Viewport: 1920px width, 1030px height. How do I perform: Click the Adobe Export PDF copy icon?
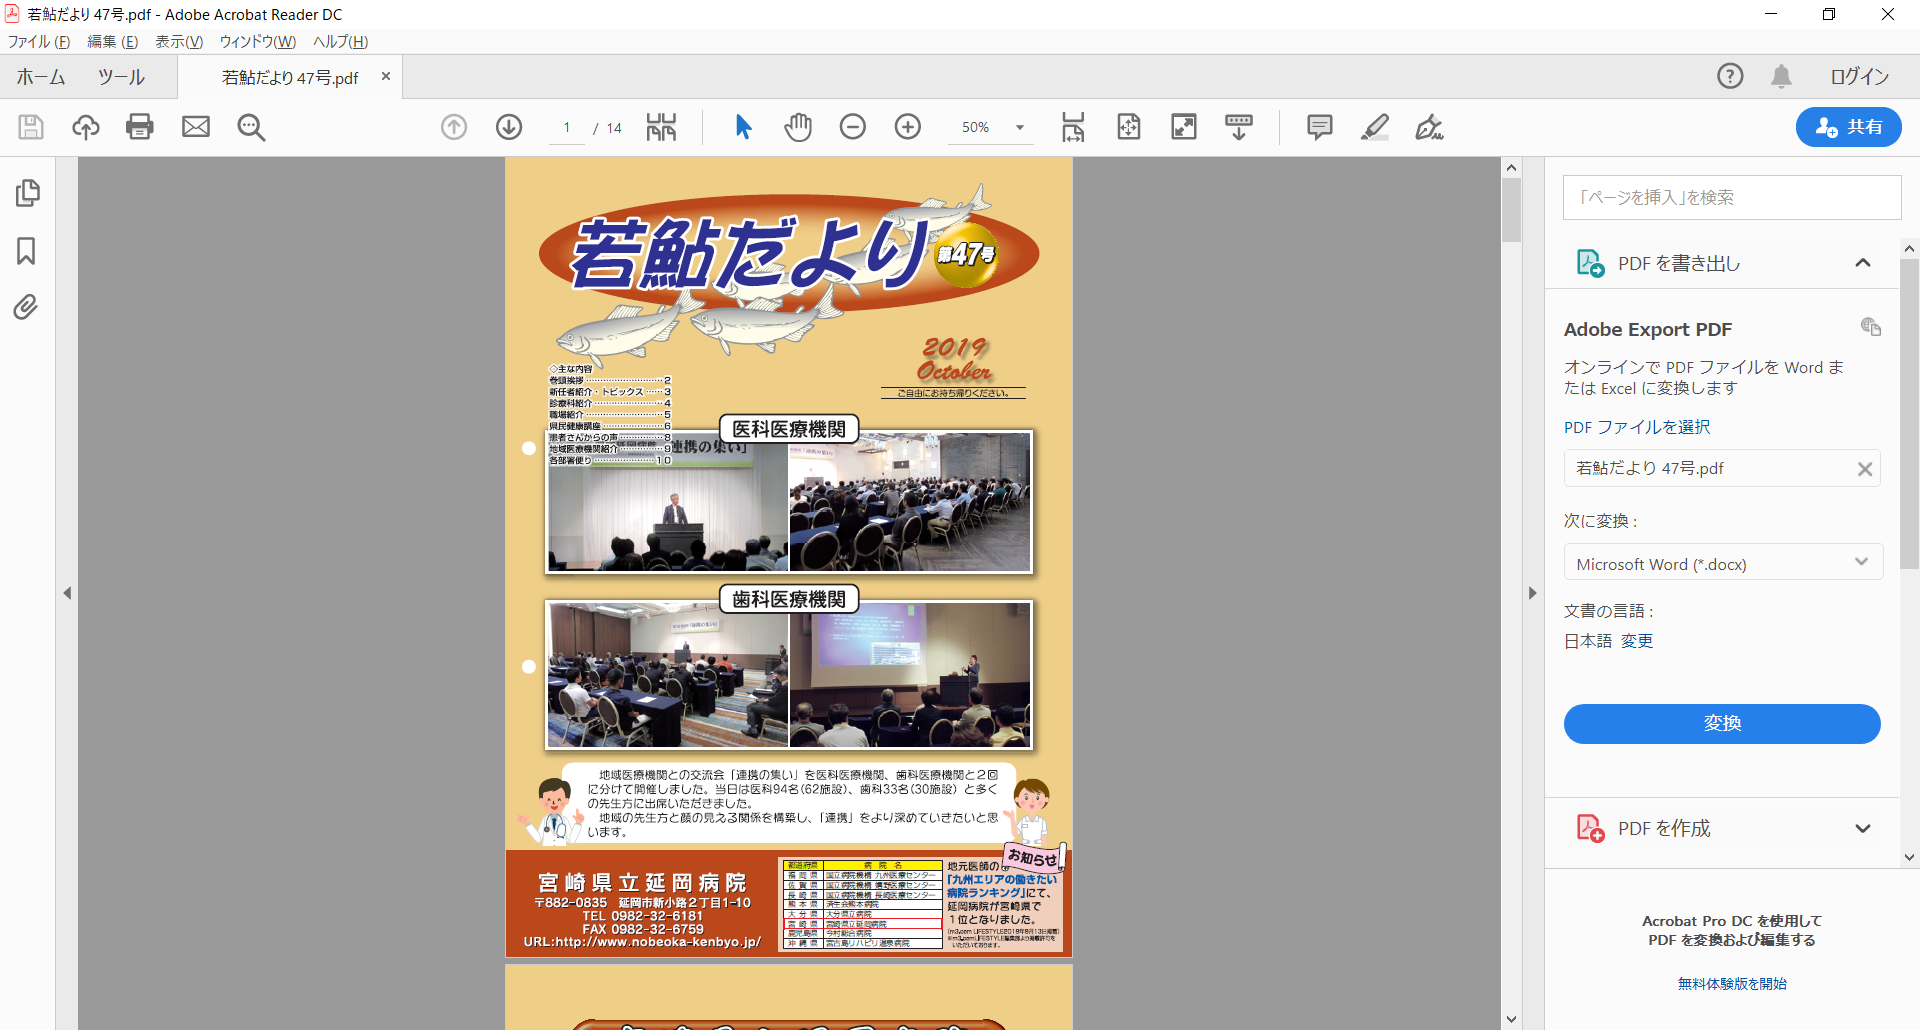1871,327
